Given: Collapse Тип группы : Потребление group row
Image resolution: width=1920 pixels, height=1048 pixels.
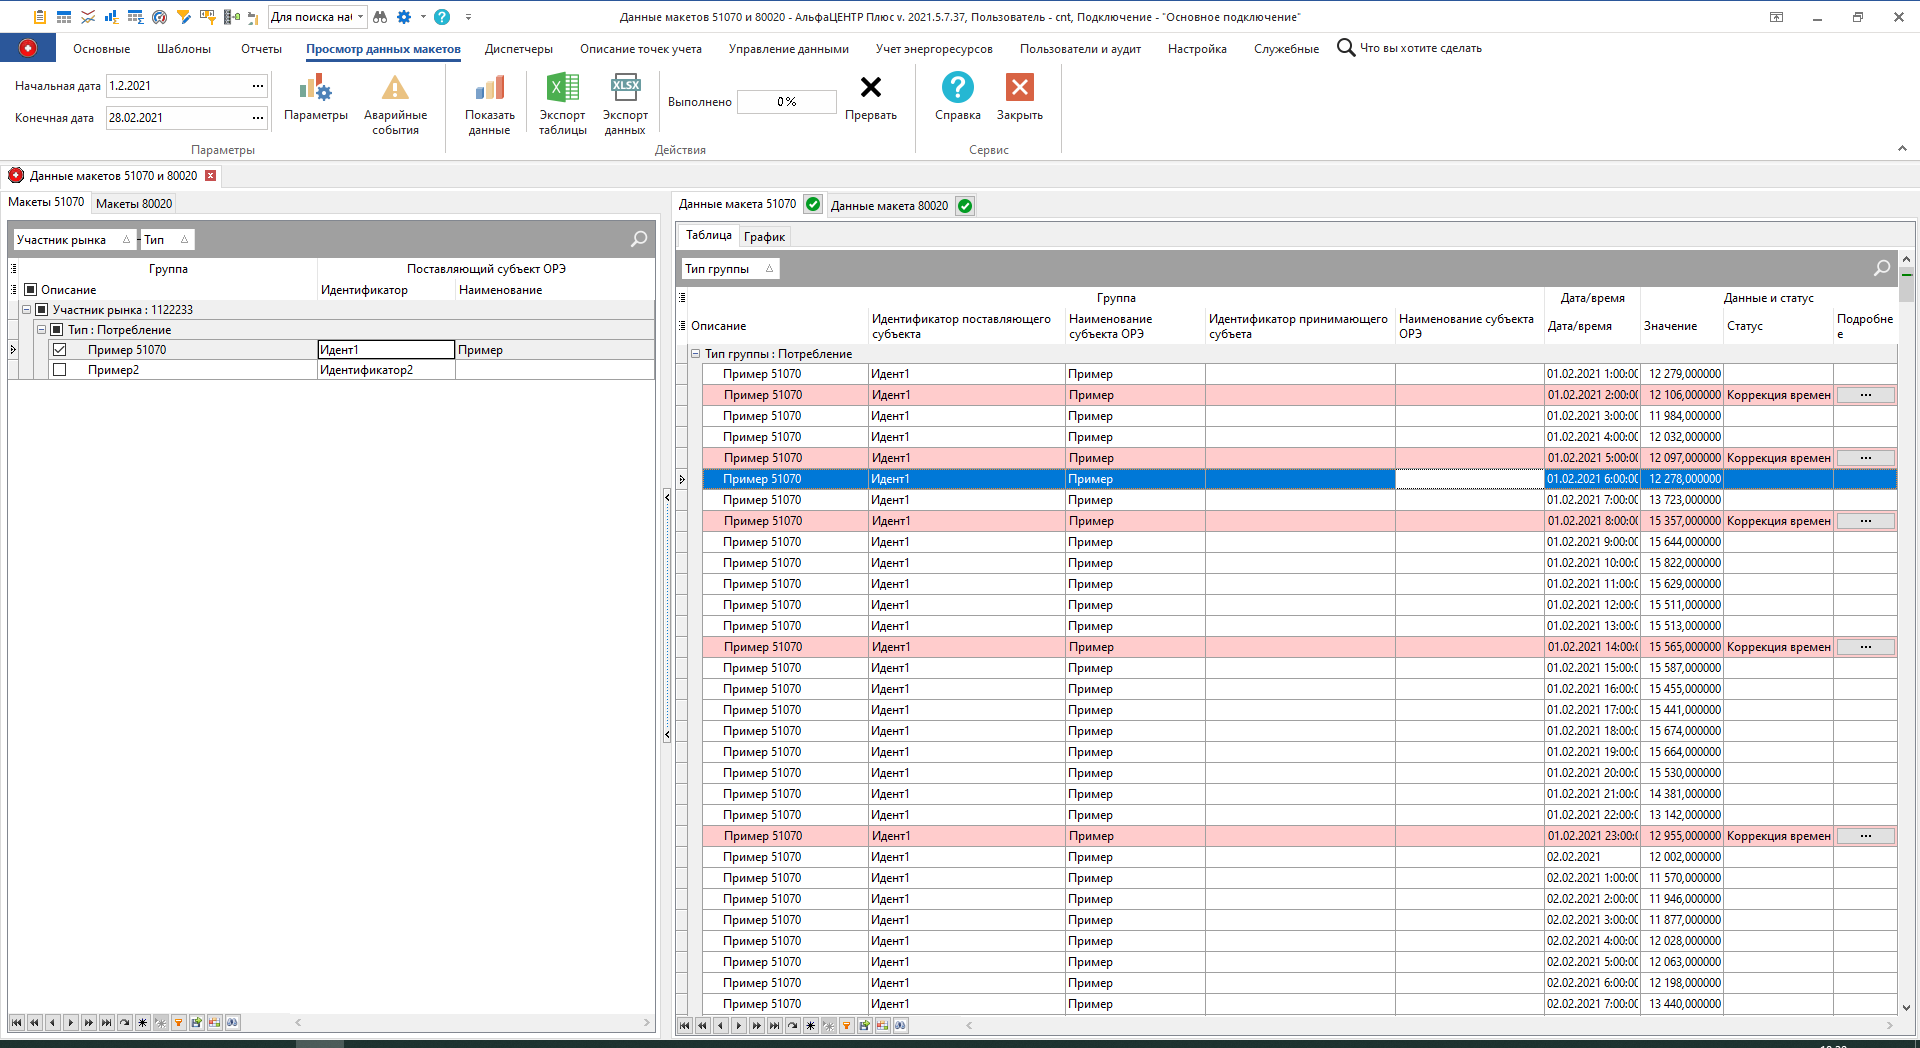Looking at the screenshot, I should click(x=695, y=354).
